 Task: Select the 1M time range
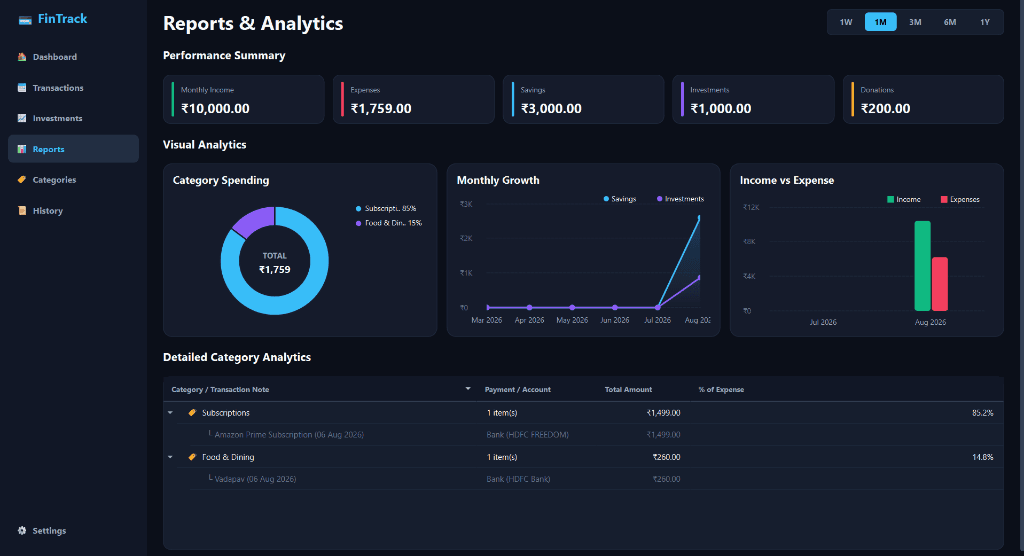(x=880, y=22)
